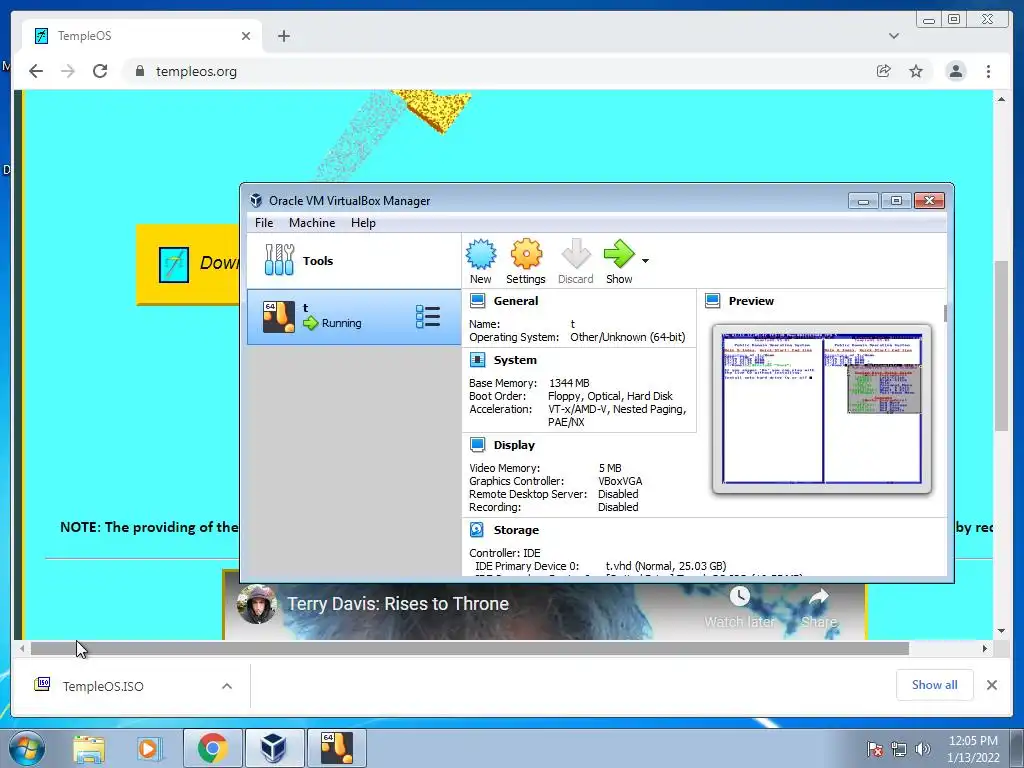The width and height of the screenshot is (1024, 768).
Task: Open the Machine menu in VirtualBox
Action: [x=312, y=223]
